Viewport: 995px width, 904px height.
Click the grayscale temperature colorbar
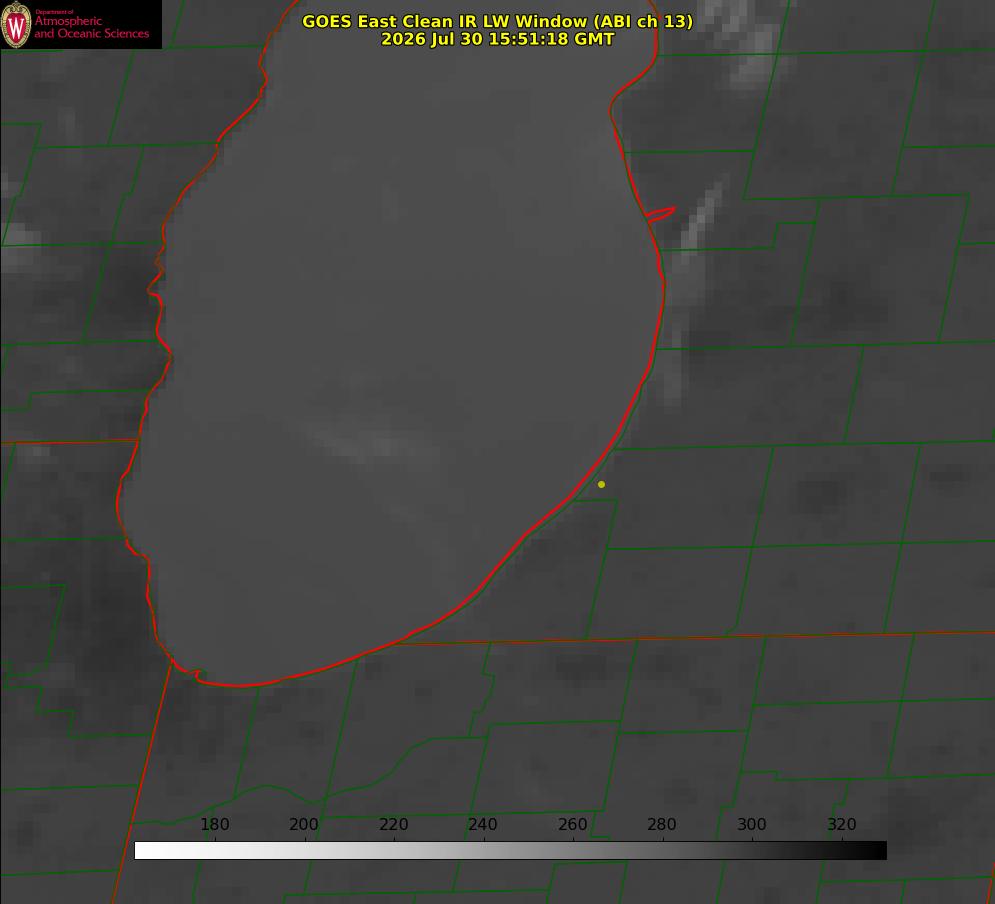click(510, 850)
